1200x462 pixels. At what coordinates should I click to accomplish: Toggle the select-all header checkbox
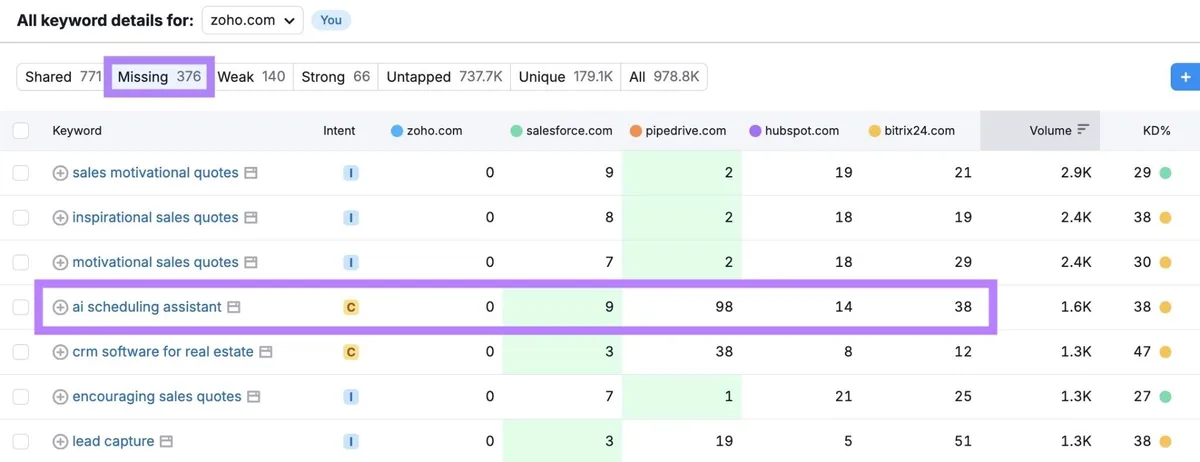[21, 130]
